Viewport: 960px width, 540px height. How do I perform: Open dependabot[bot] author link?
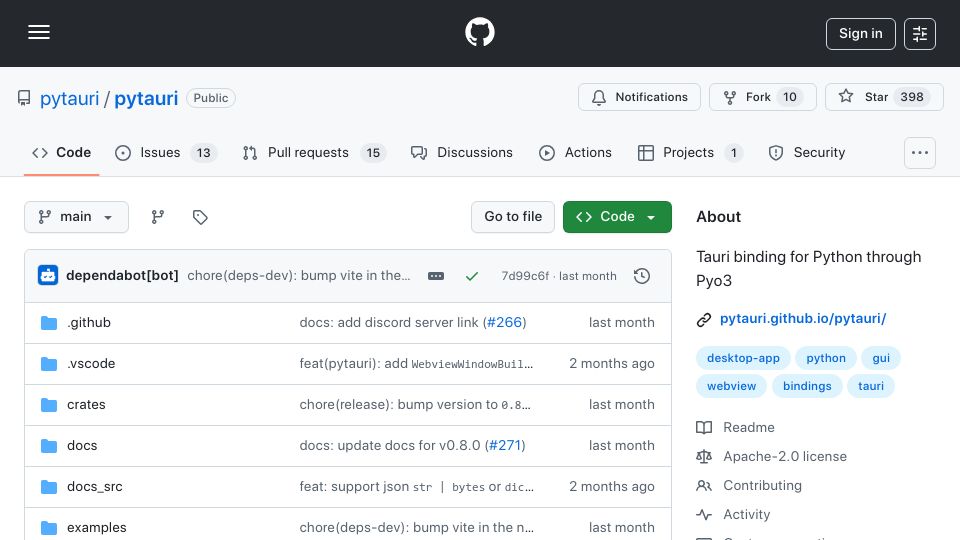click(x=122, y=276)
